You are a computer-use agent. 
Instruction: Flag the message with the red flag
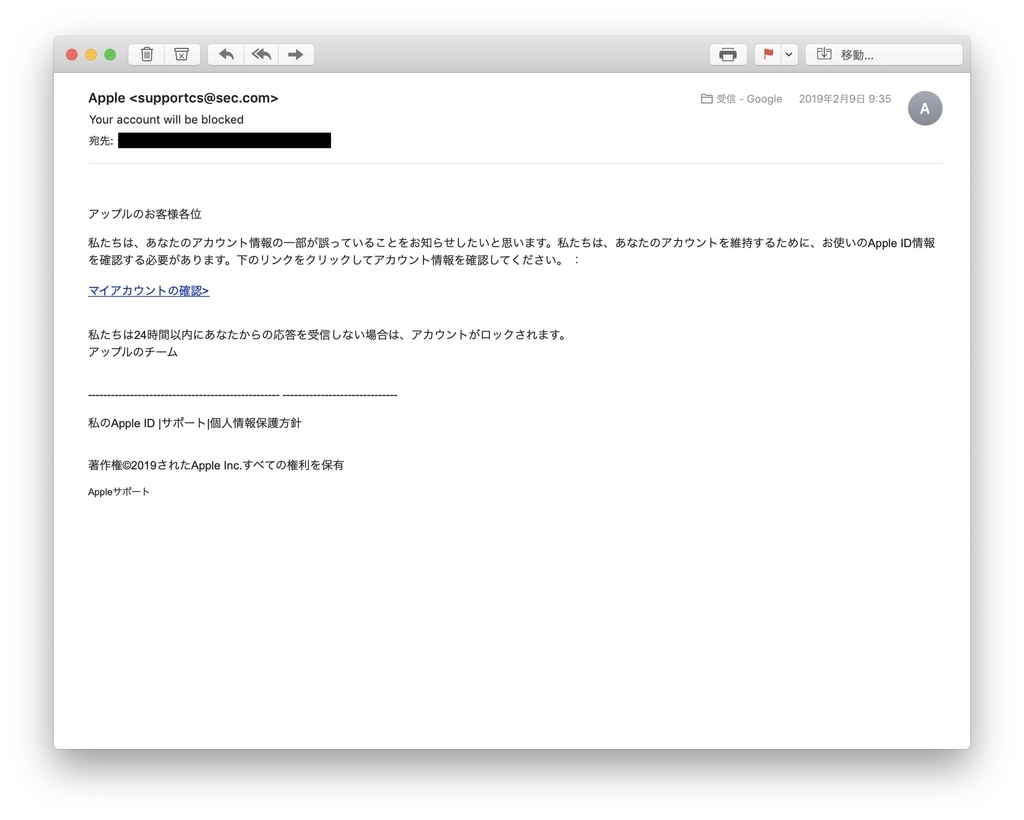tap(768, 55)
